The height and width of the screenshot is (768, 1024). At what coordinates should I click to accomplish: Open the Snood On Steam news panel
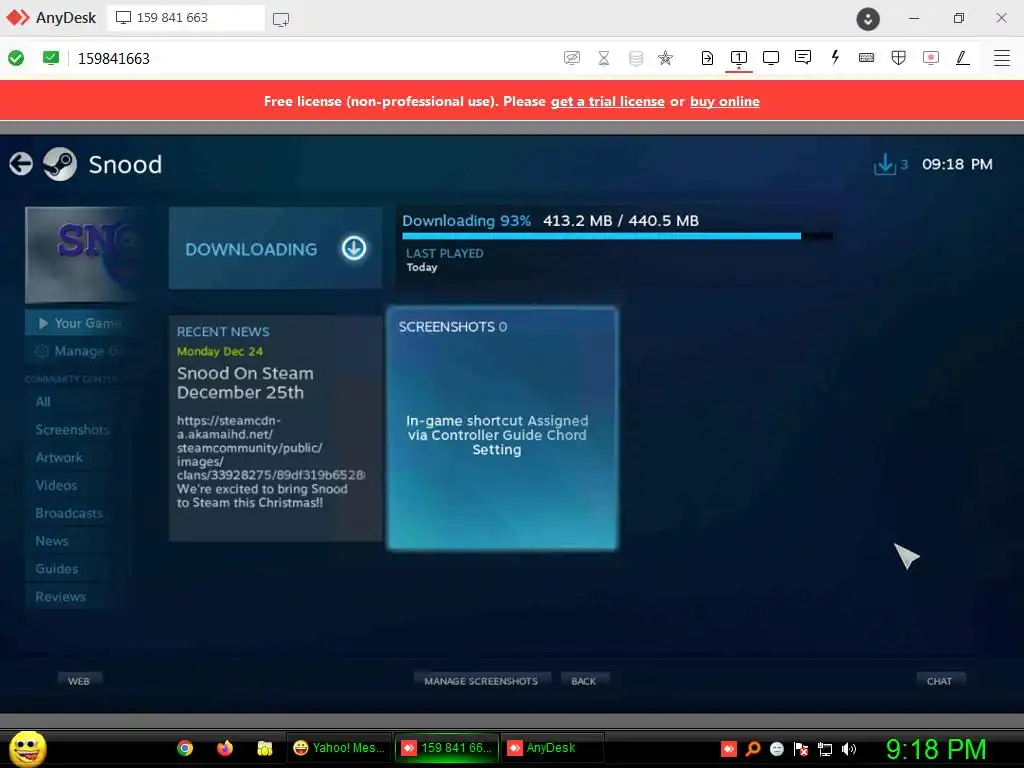pos(276,428)
